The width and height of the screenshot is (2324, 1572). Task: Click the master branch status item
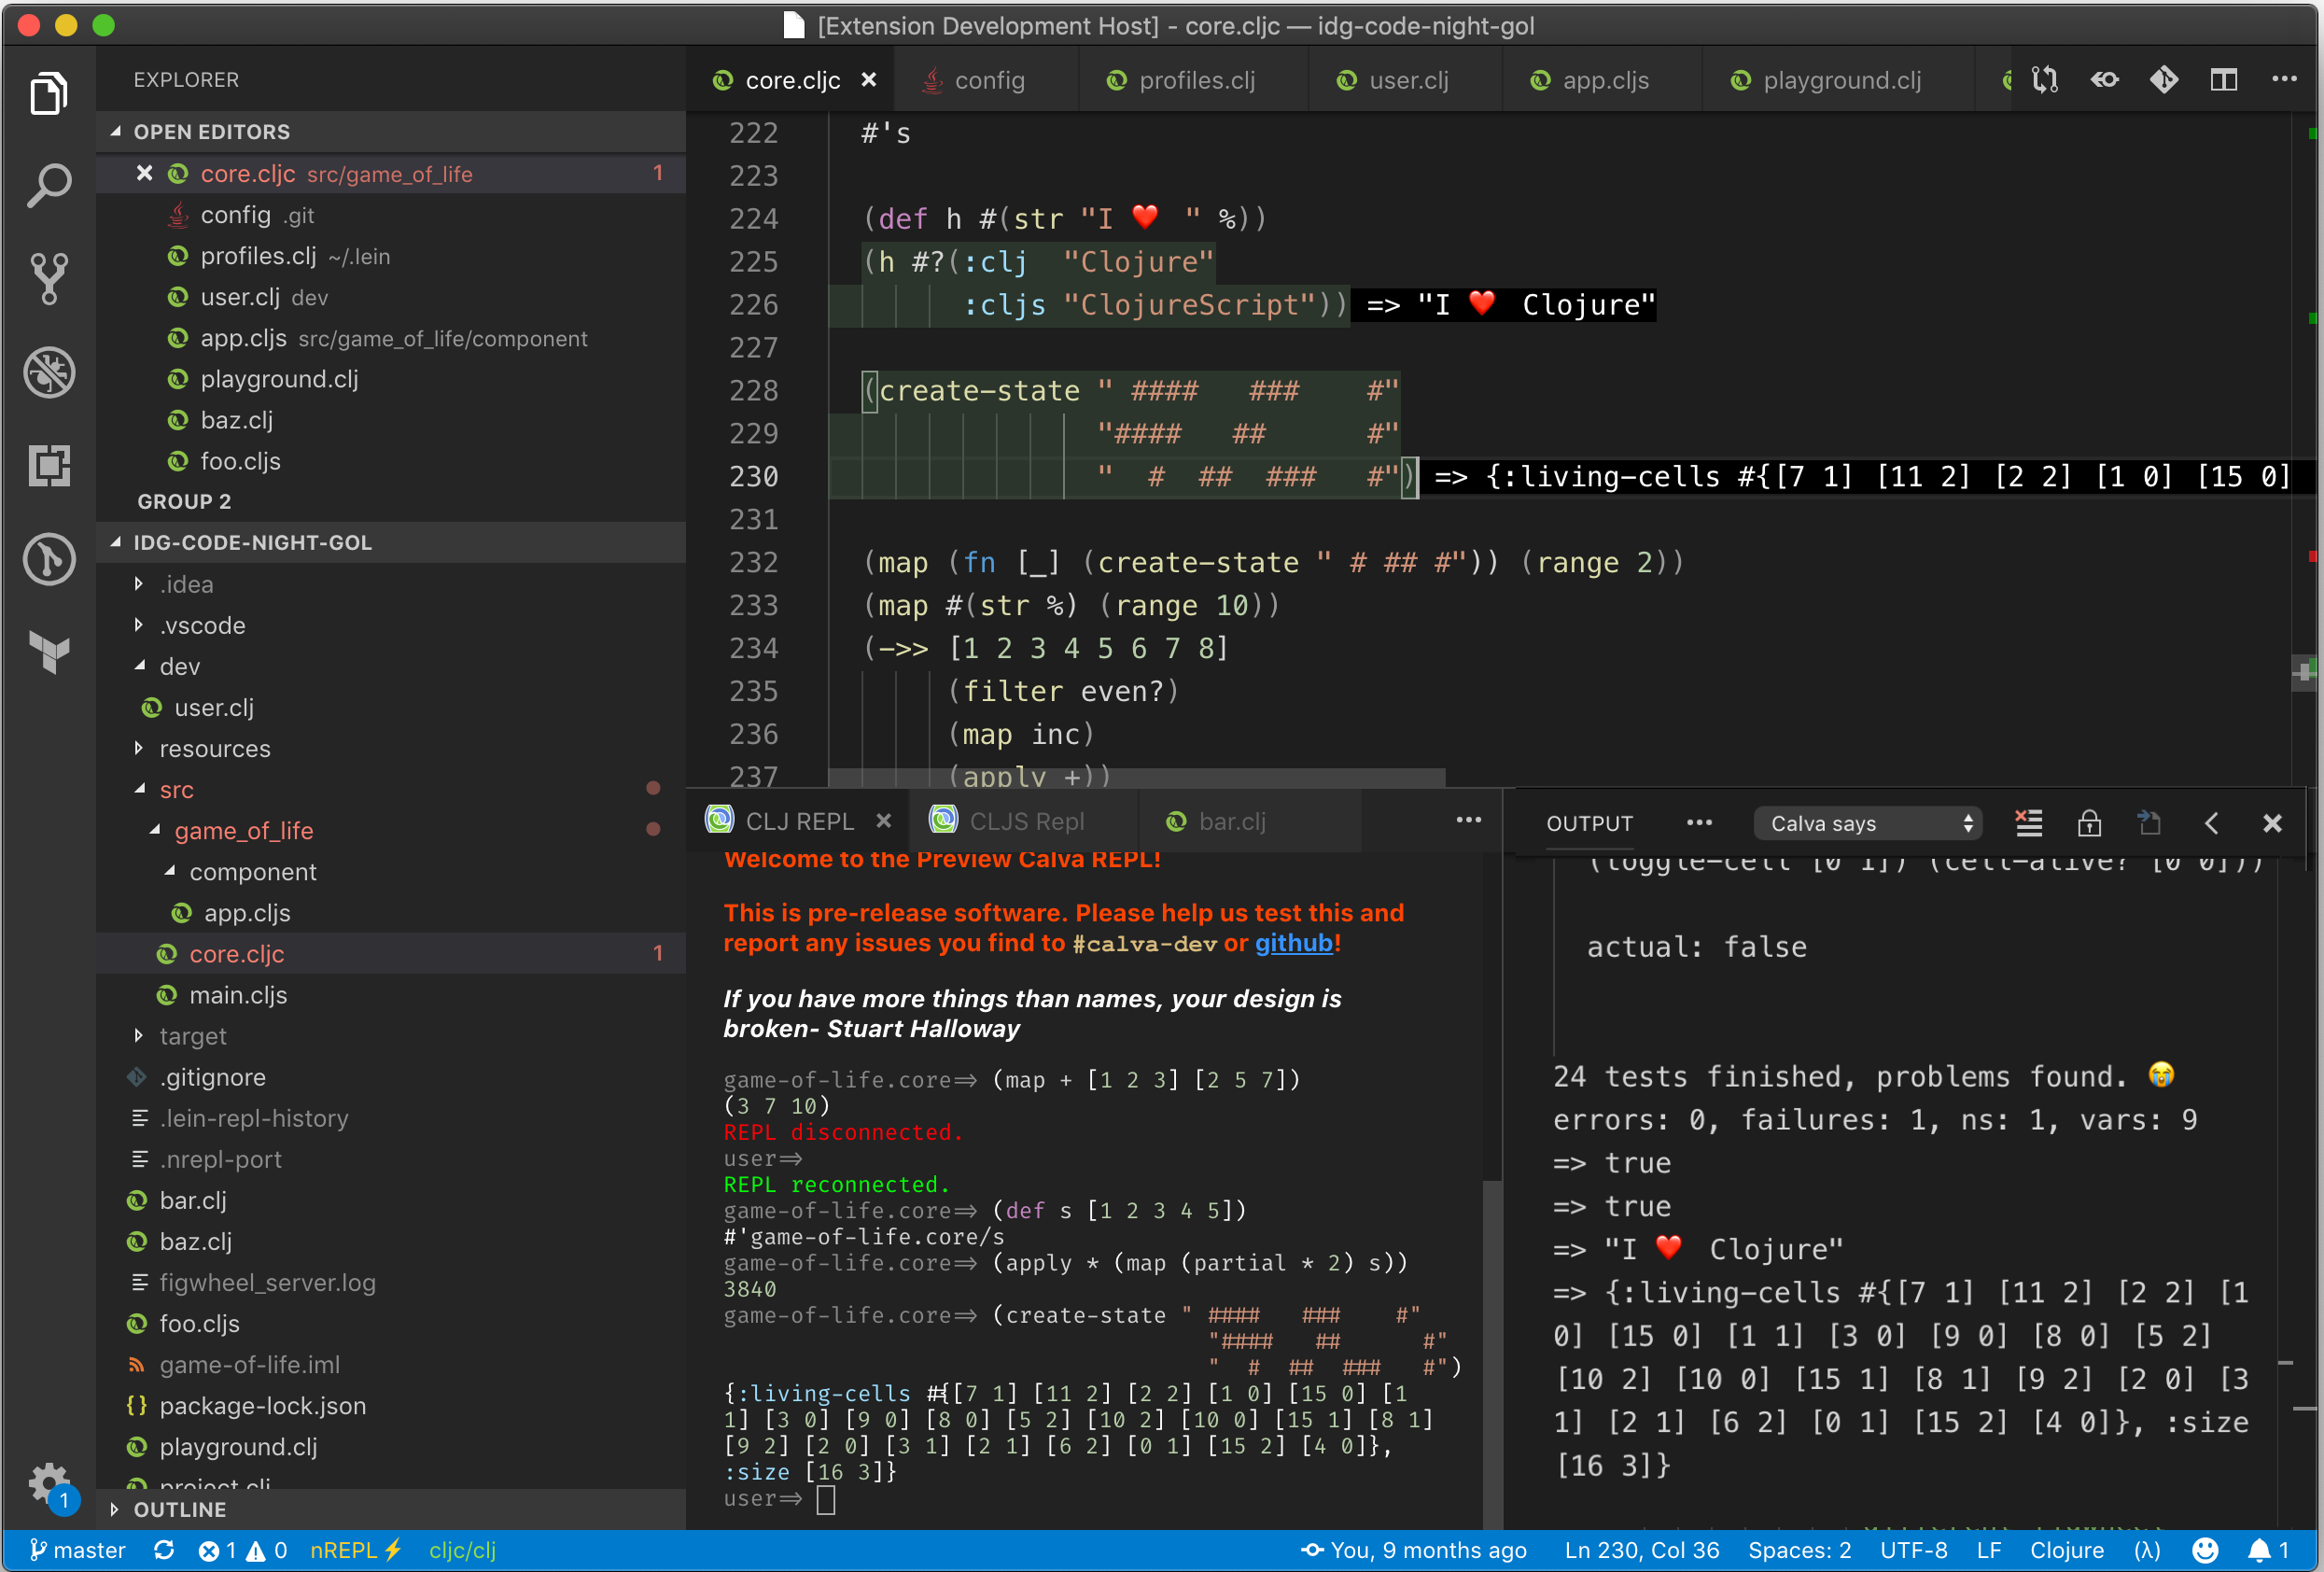coord(78,1550)
